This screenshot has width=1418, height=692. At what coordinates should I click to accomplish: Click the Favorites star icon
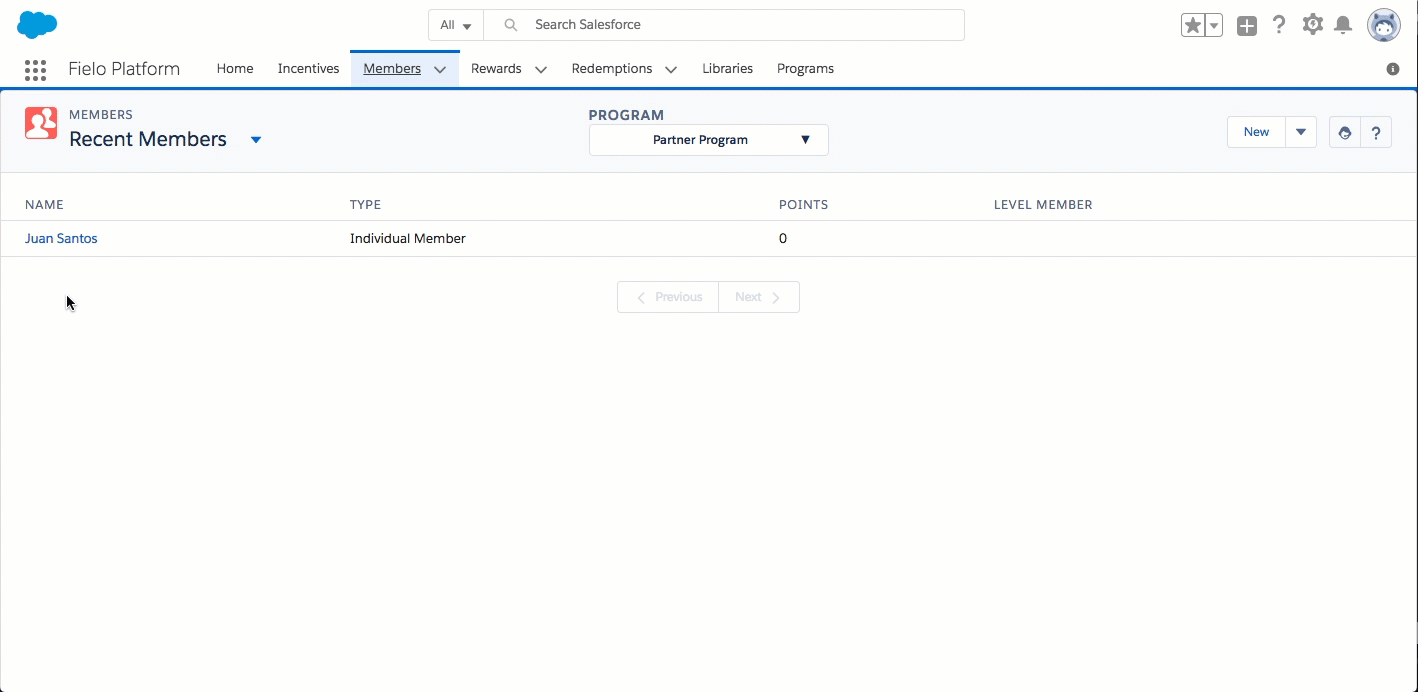1192,26
